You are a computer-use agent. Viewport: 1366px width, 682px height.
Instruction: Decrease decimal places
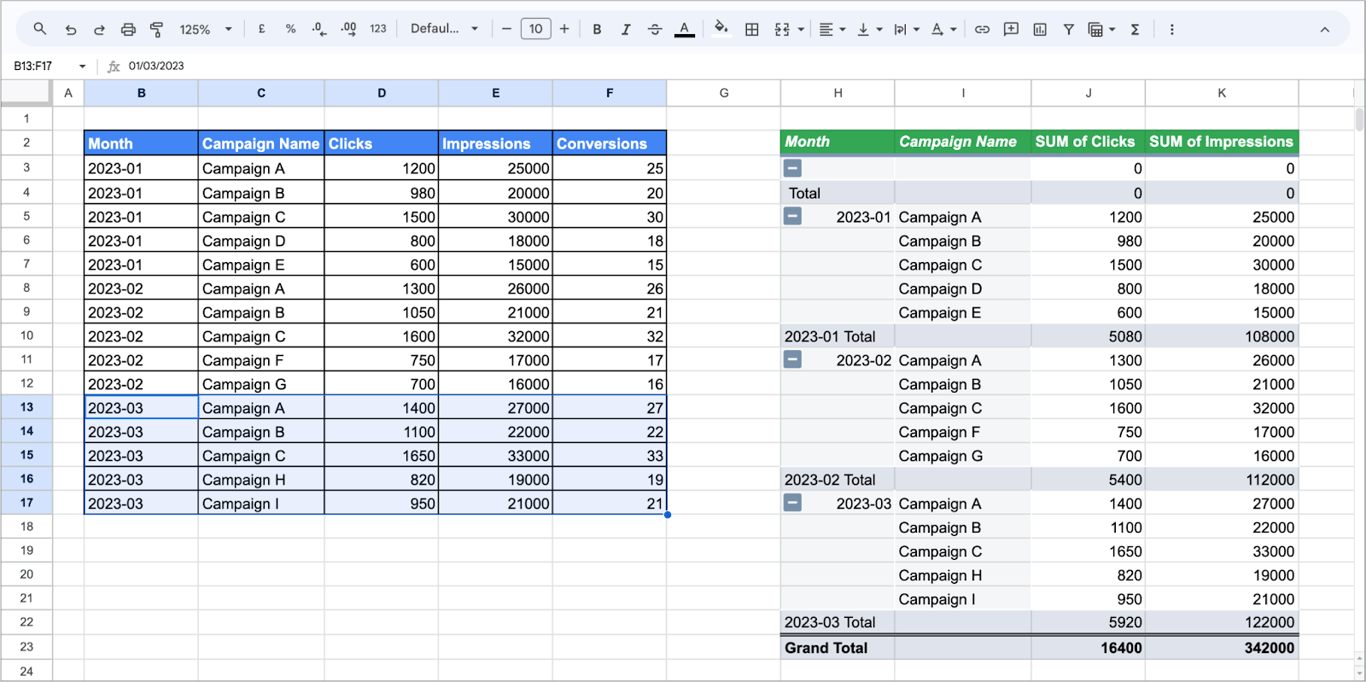(x=319, y=29)
